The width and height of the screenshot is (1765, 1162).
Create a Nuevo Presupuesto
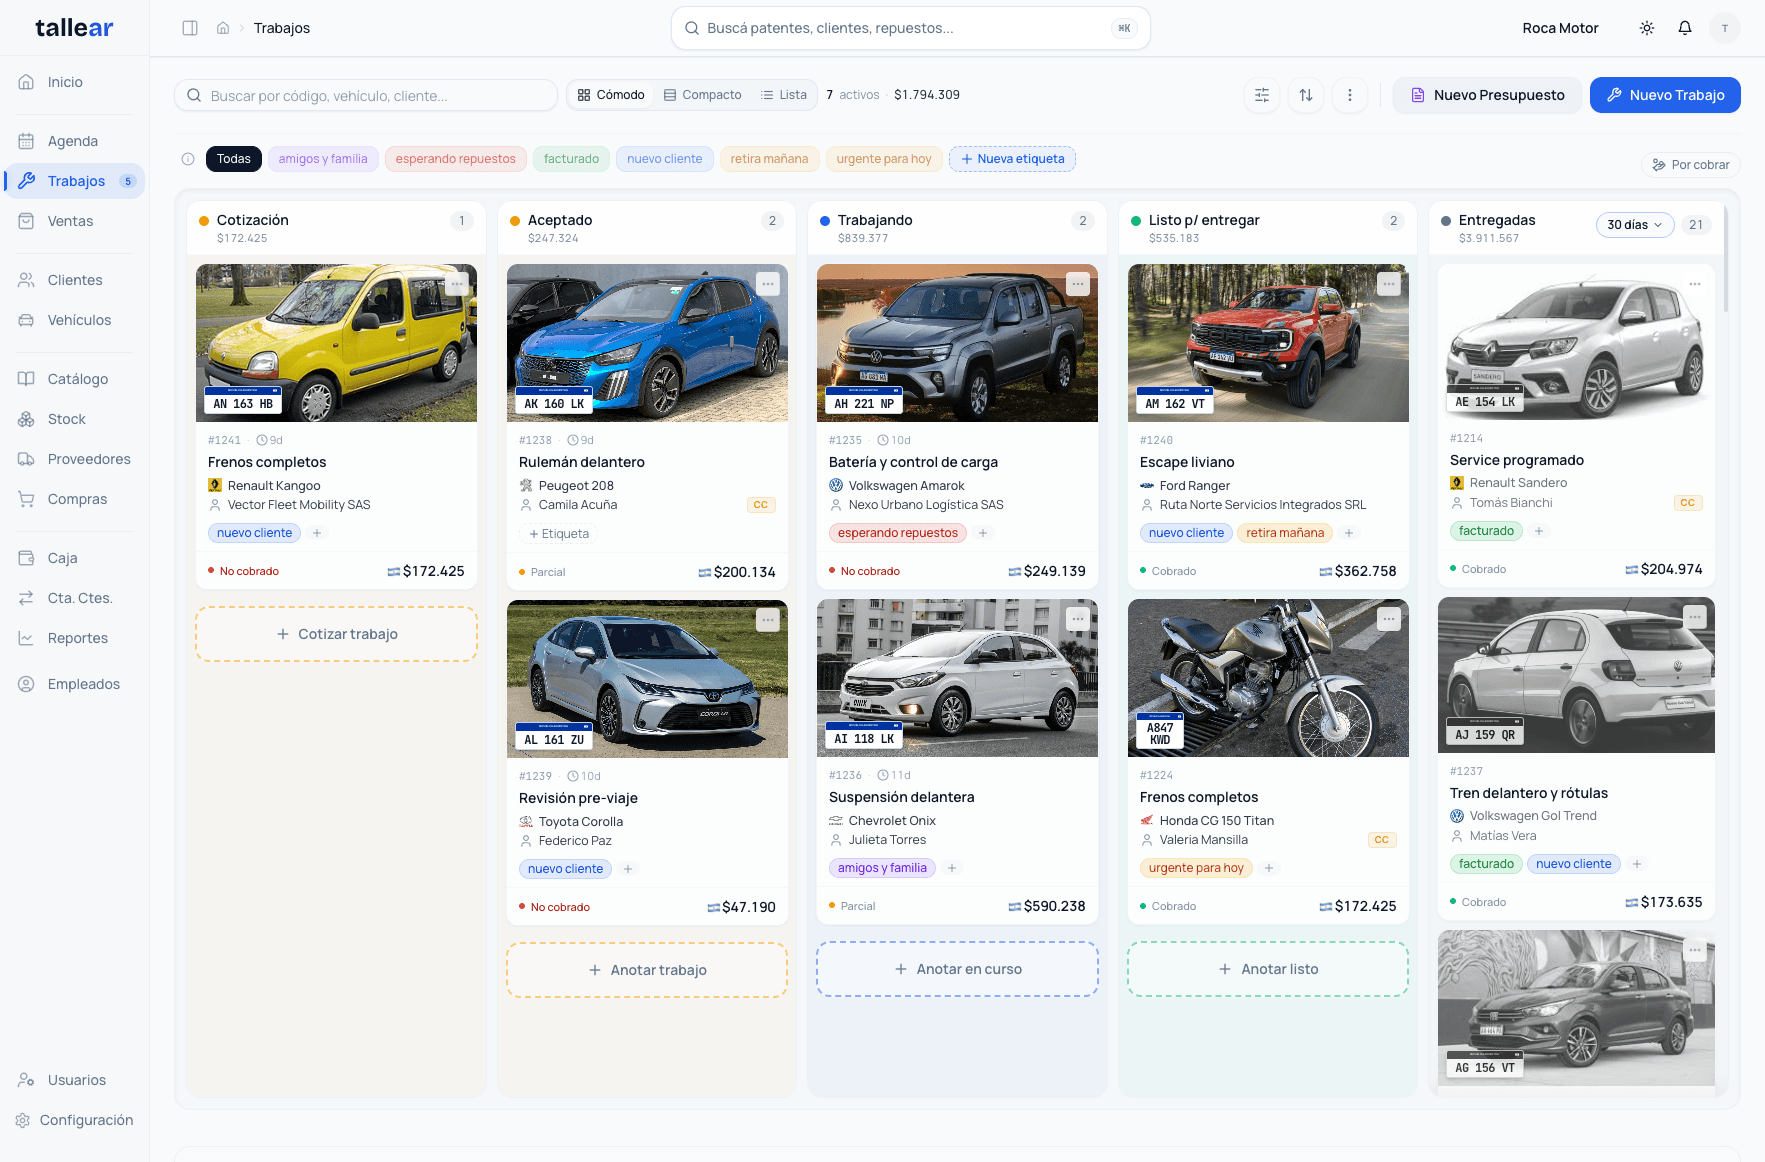pyautogui.click(x=1487, y=95)
